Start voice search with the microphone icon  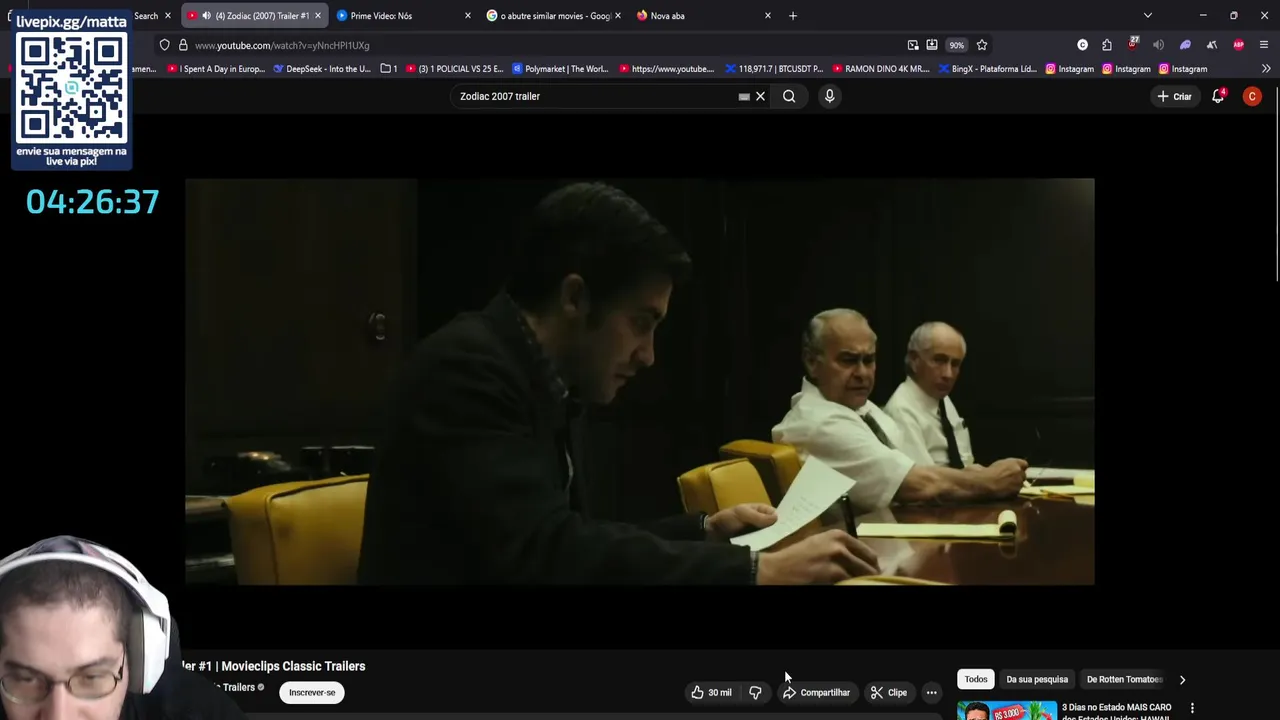click(829, 96)
